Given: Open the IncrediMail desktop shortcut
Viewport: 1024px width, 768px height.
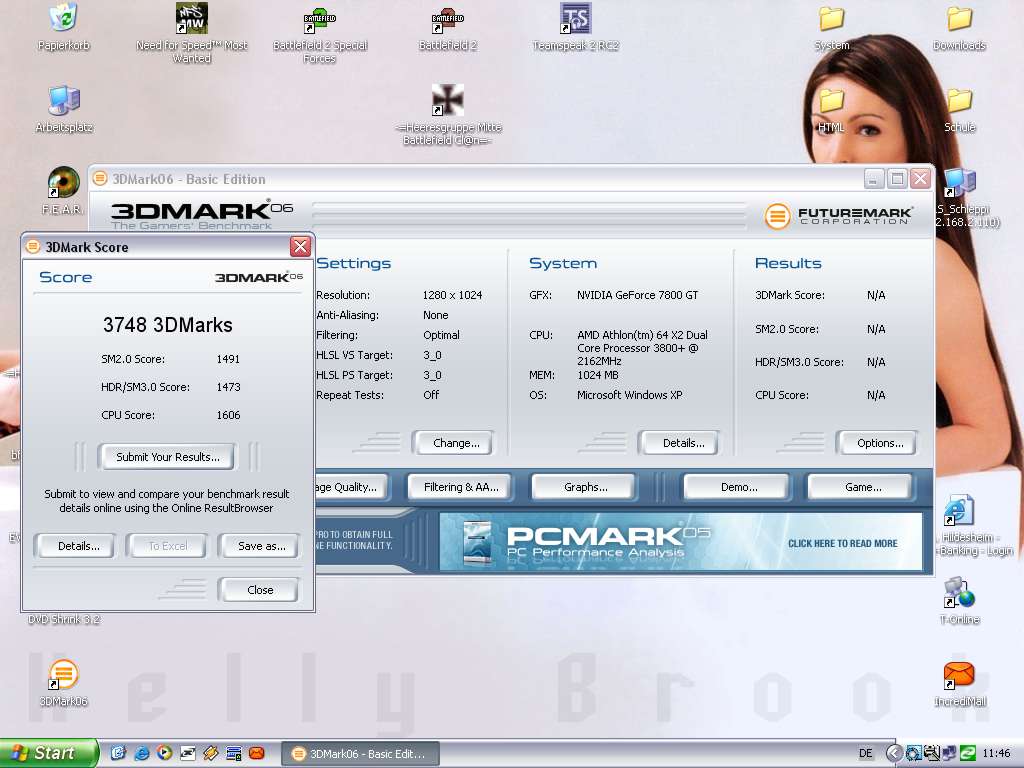Looking at the screenshot, I should pos(959,683).
